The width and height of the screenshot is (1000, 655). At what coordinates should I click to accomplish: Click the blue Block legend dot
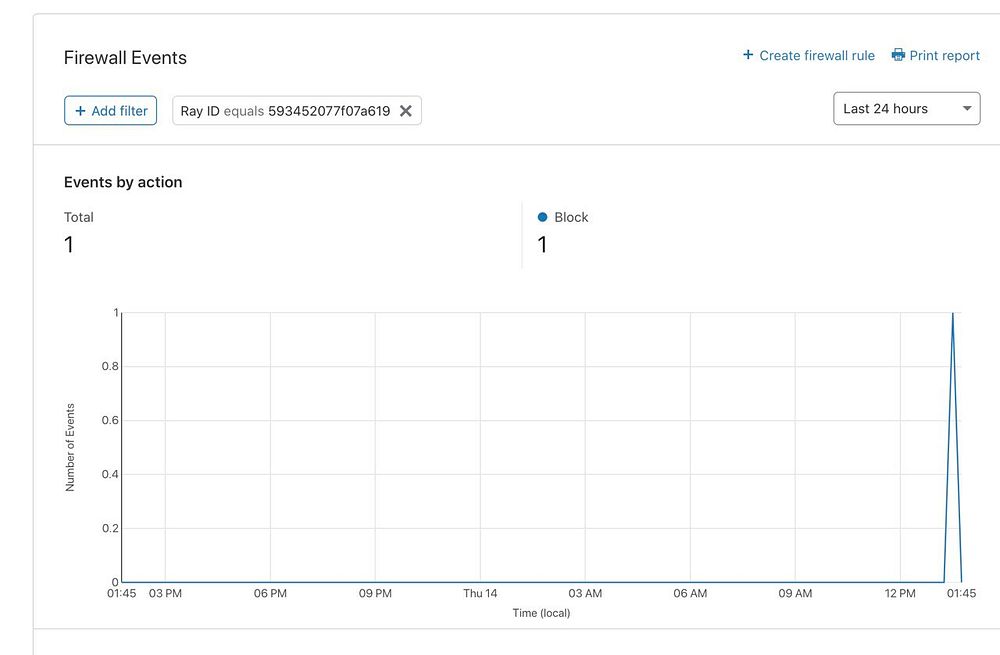543,217
